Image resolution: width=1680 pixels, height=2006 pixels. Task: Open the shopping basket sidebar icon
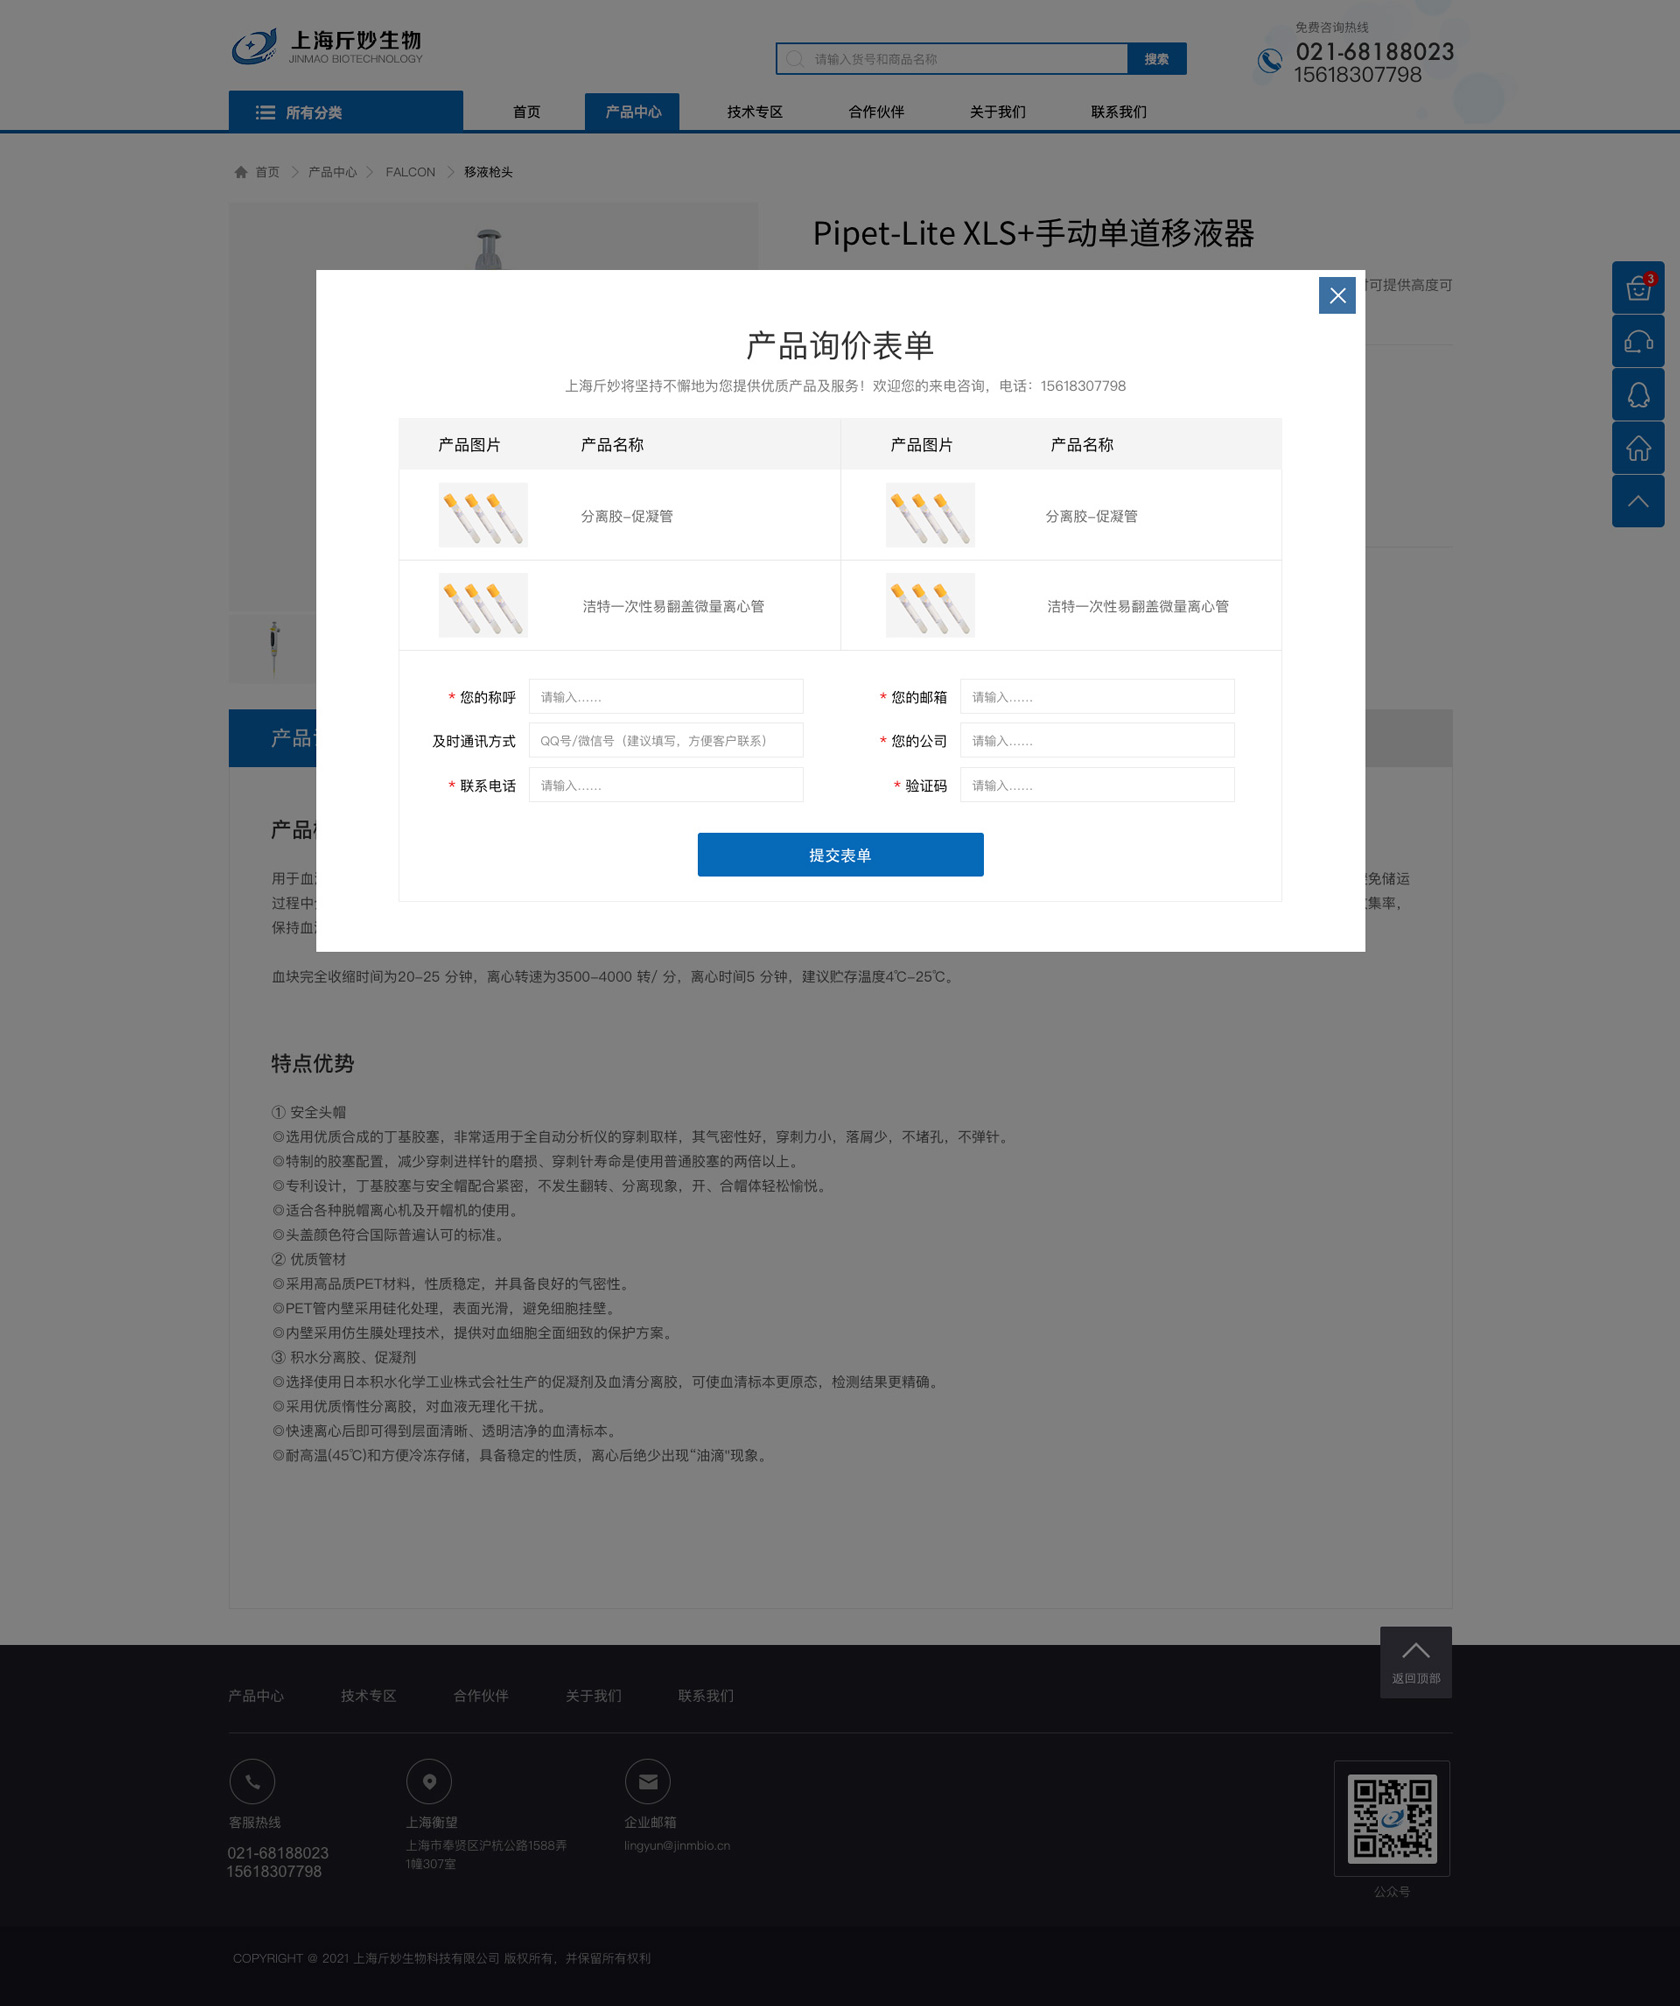[1638, 288]
